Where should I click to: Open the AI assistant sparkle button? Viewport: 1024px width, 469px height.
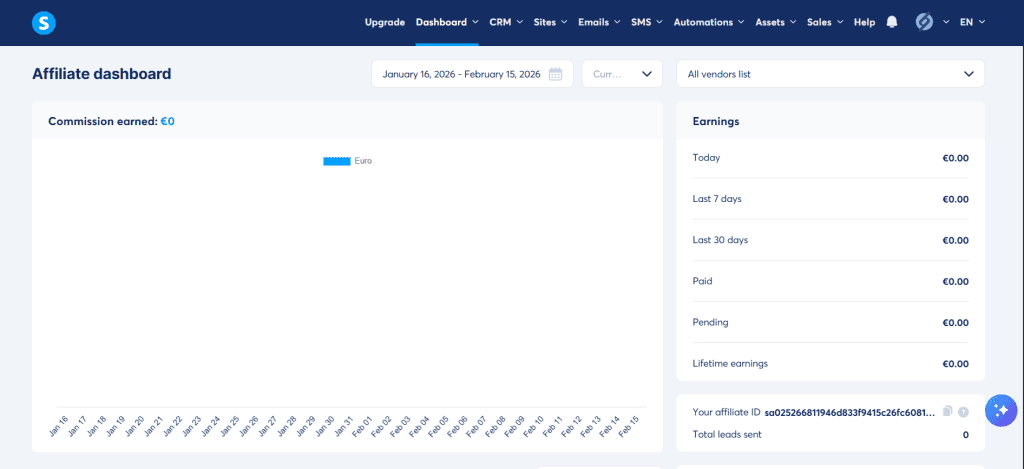(x=1001, y=411)
